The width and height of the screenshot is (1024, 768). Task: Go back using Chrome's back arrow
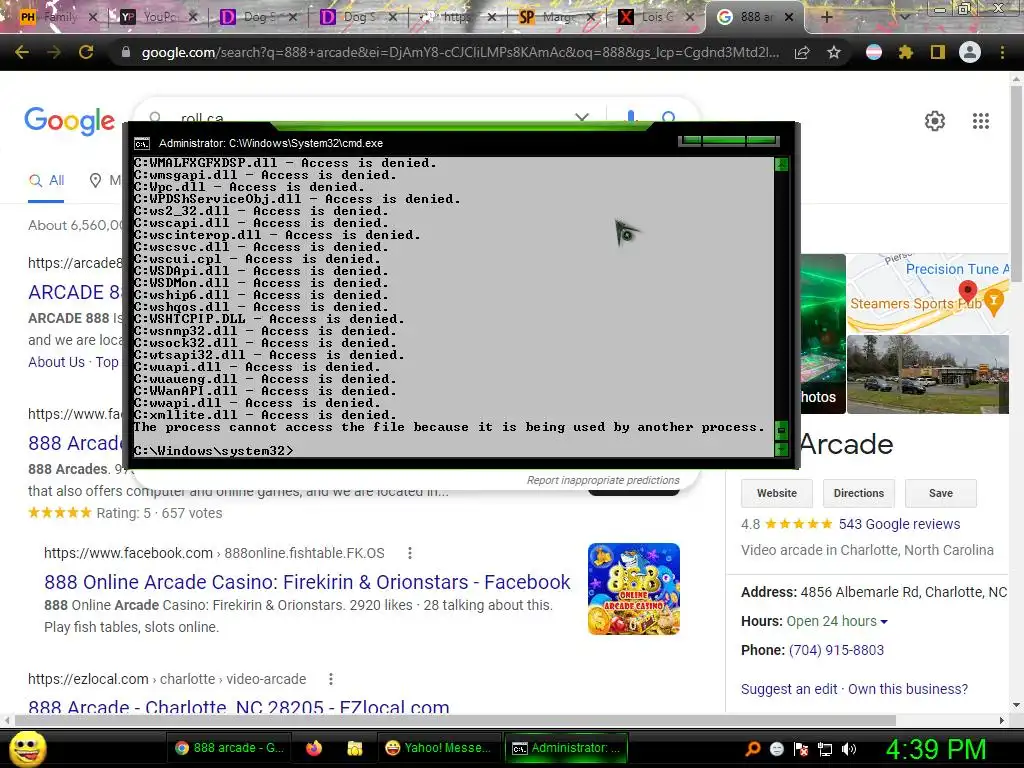tap(22, 52)
